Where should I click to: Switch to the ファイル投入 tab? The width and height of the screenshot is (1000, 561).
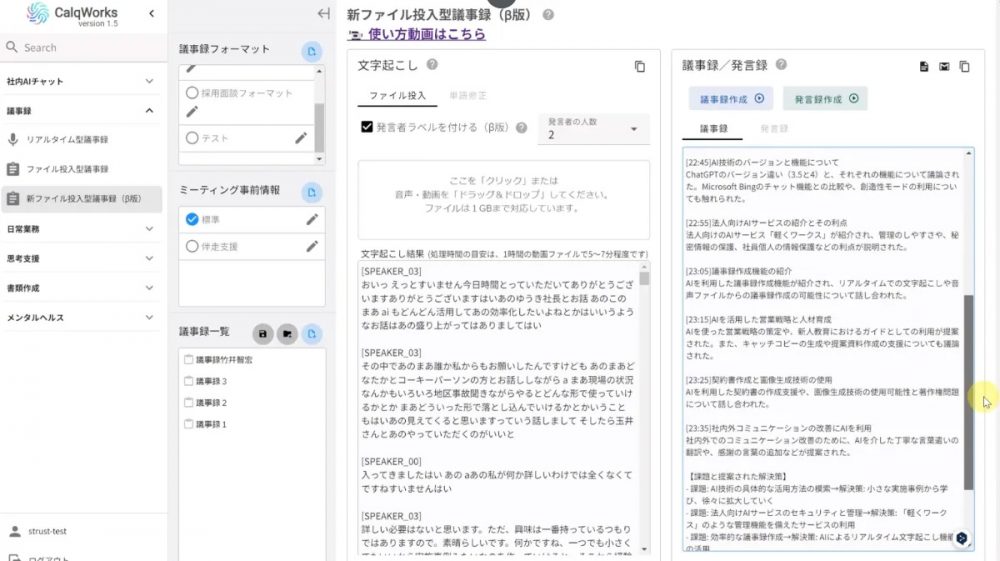tap(397, 96)
